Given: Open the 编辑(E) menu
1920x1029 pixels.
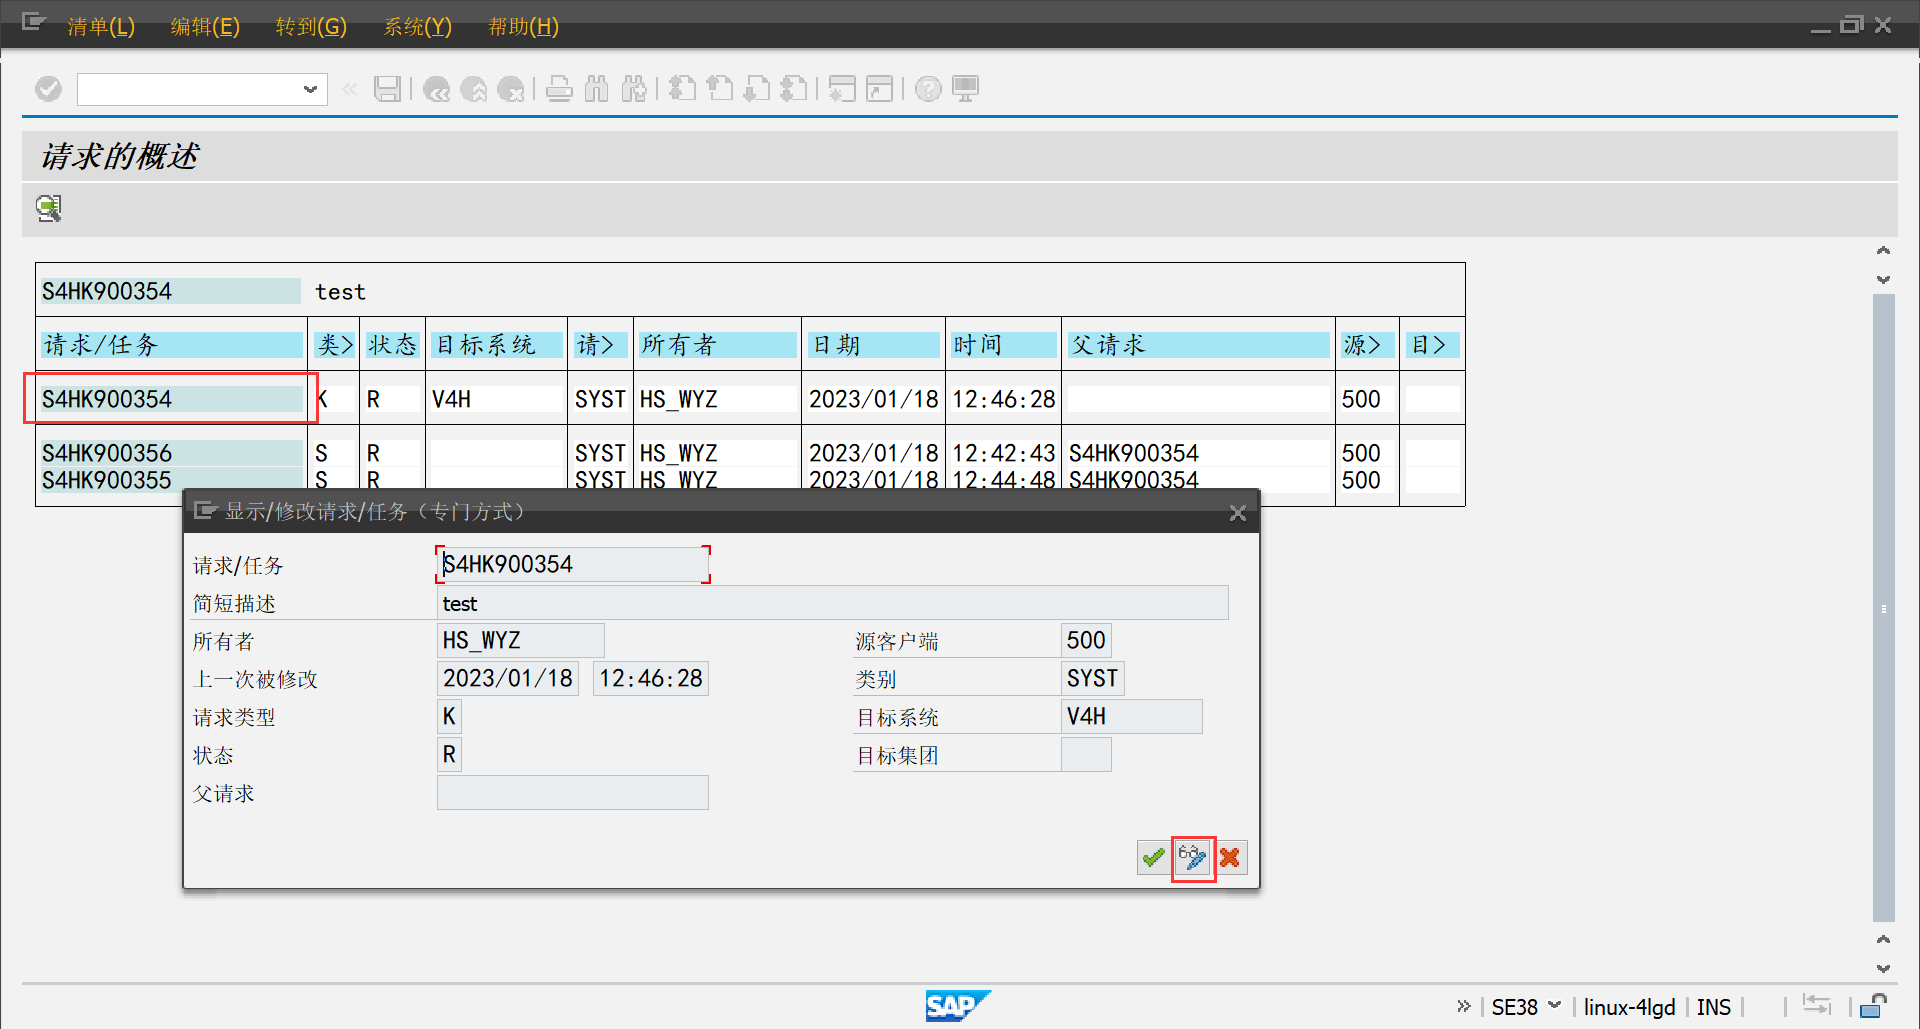Looking at the screenshot, I should click(x=205, y=26).
